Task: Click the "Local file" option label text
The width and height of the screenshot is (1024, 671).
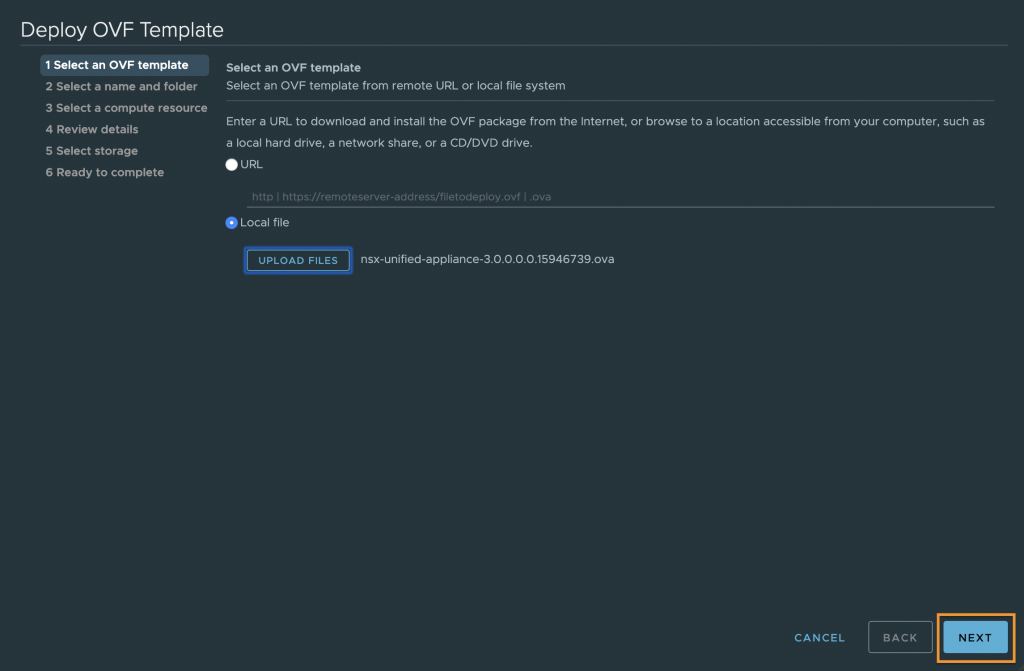Action: tap(264, 223)
